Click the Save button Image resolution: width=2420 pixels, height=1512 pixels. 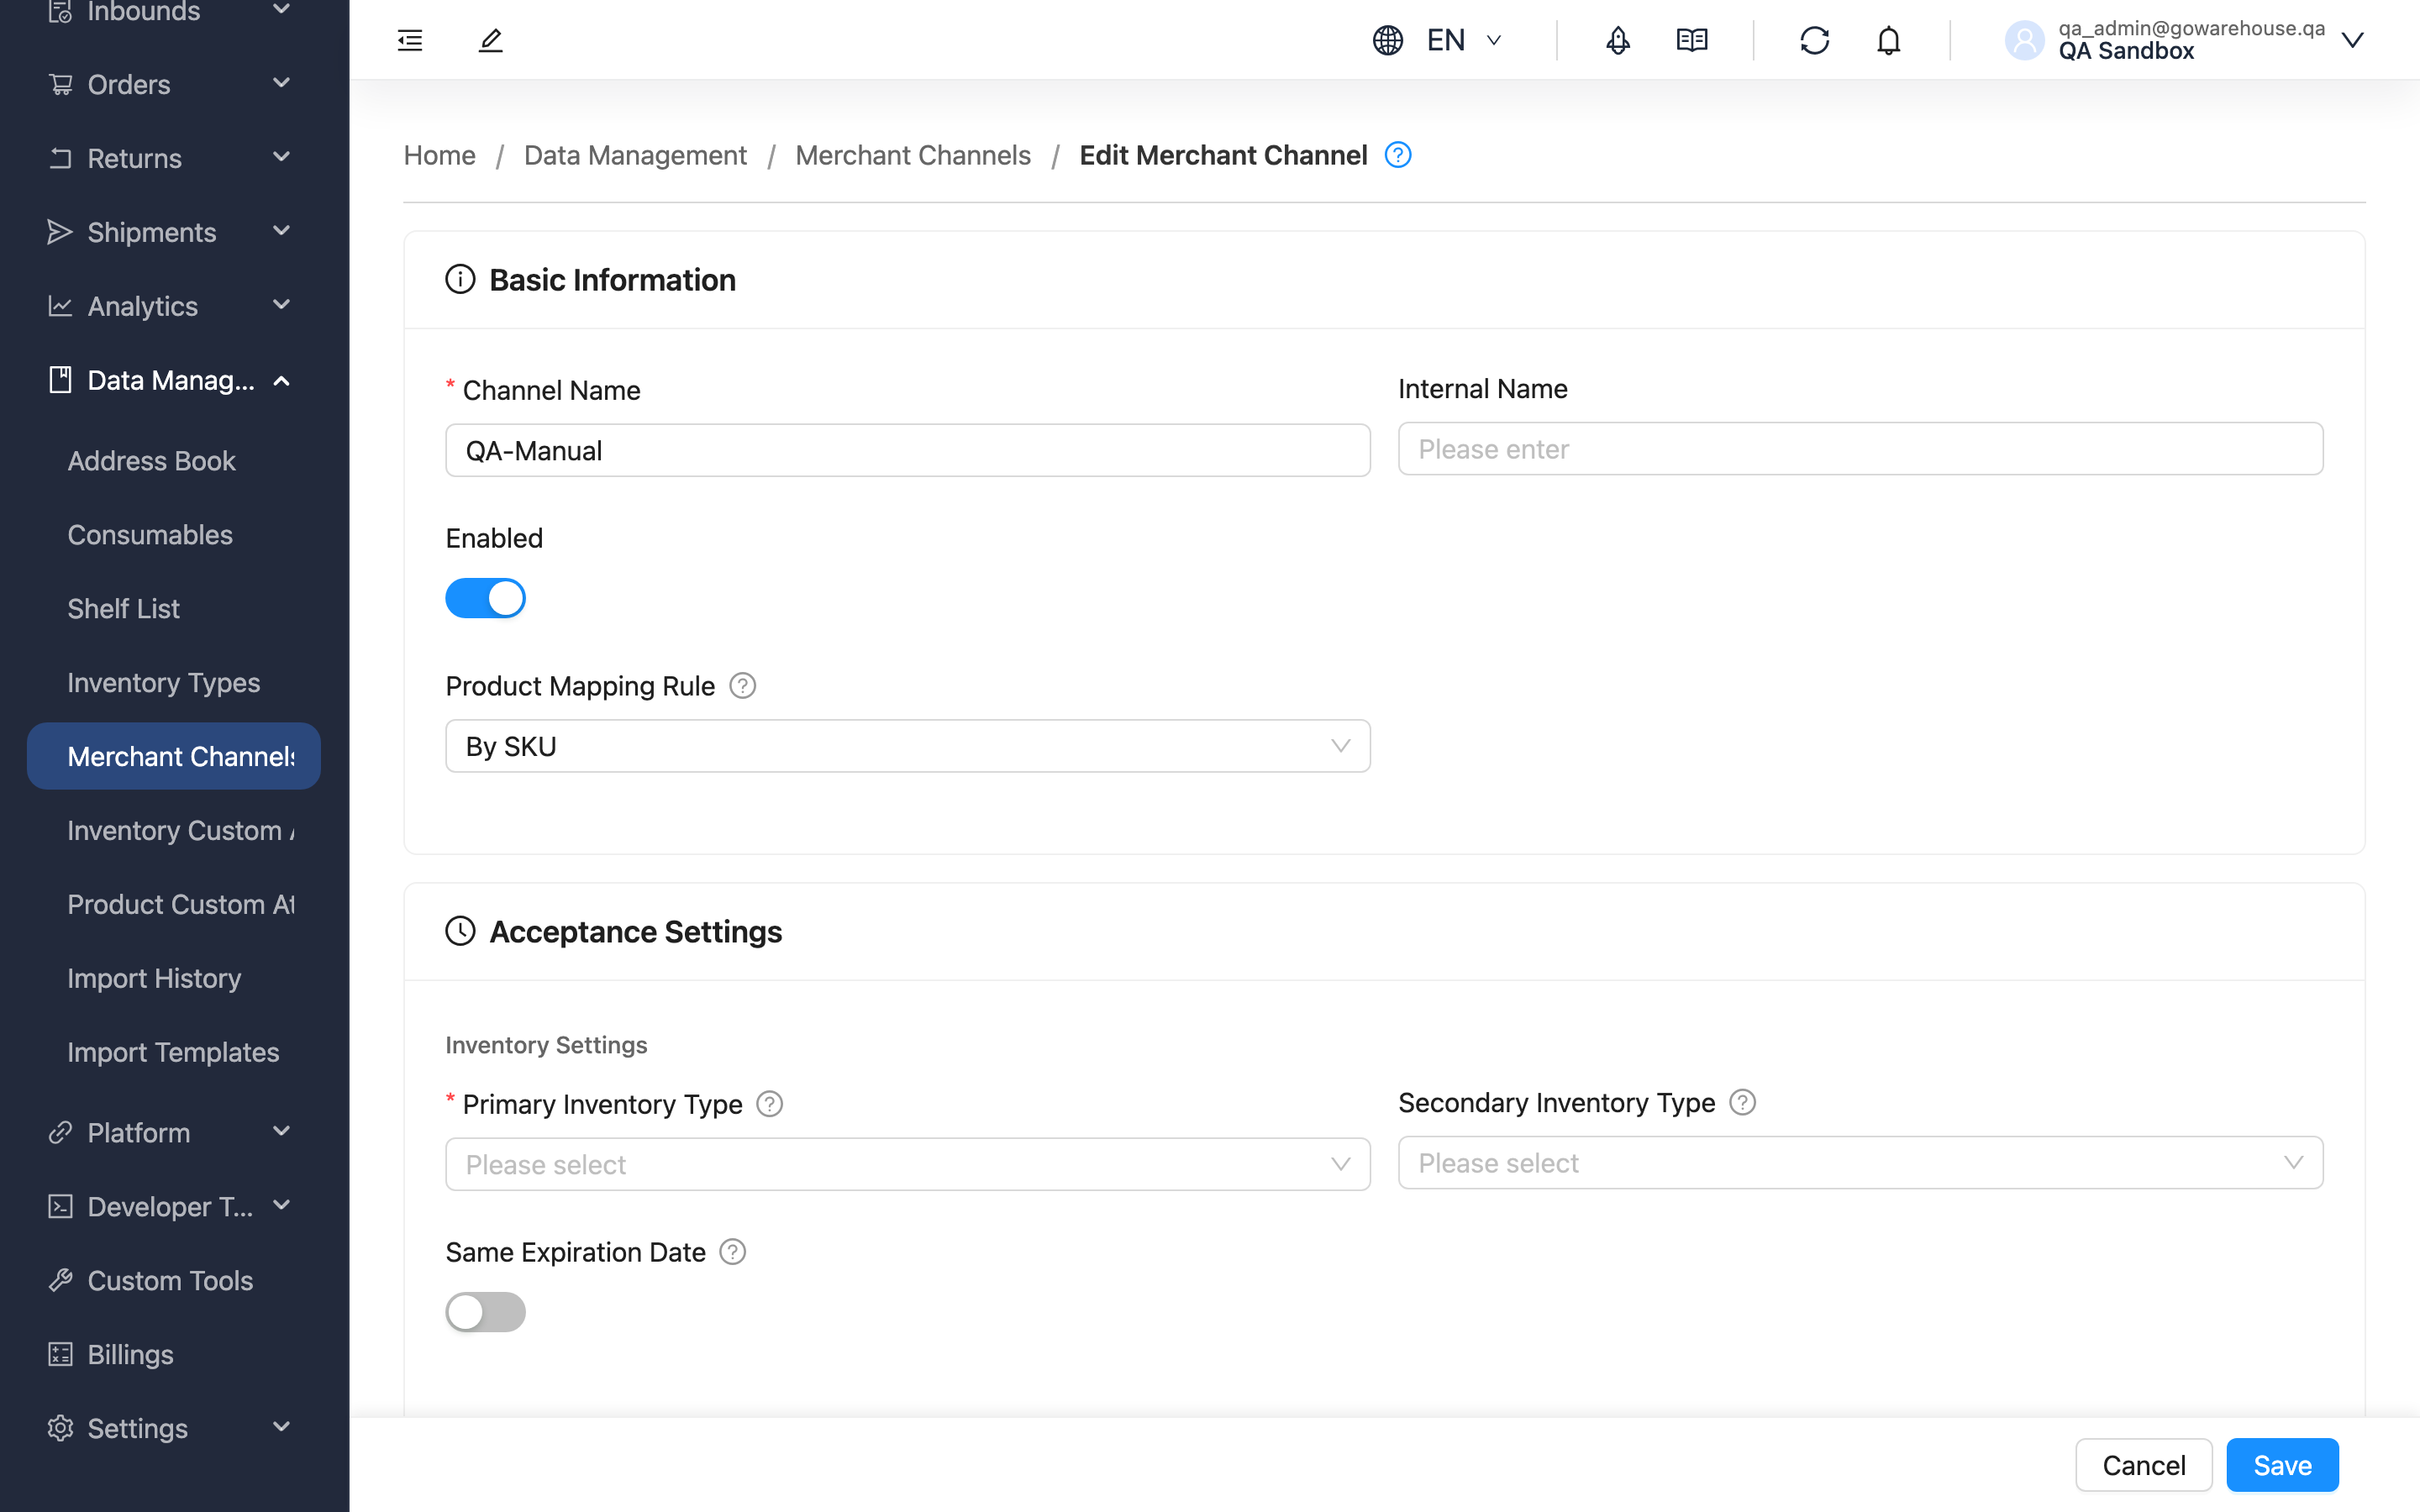(2282, 1465)
